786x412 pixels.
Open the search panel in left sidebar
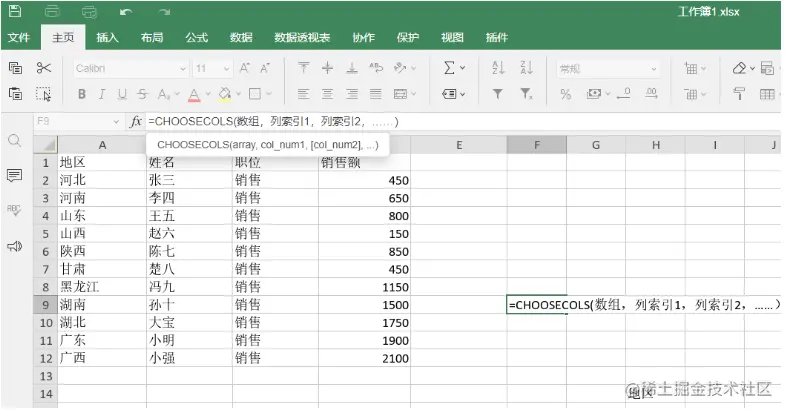point(15,141)
